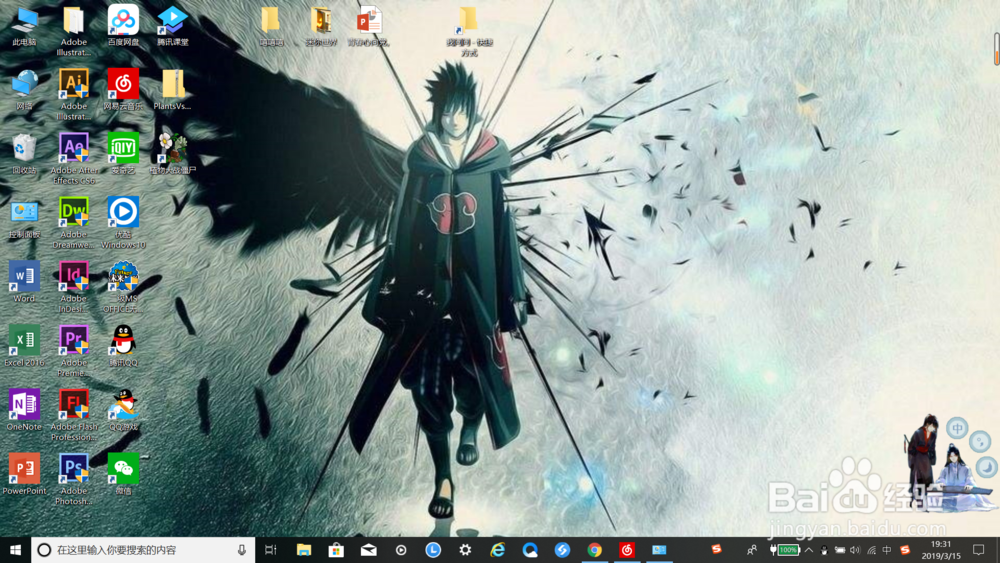Launch Adobe Flash Professional shortcut
Viewport: 1000px width, 563px height.
pyautogui.click(x=73, y=414)
